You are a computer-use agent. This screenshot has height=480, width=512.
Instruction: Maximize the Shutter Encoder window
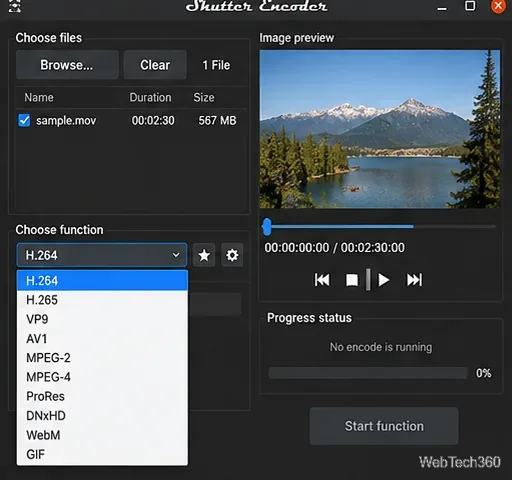click(x=470, y=6)
